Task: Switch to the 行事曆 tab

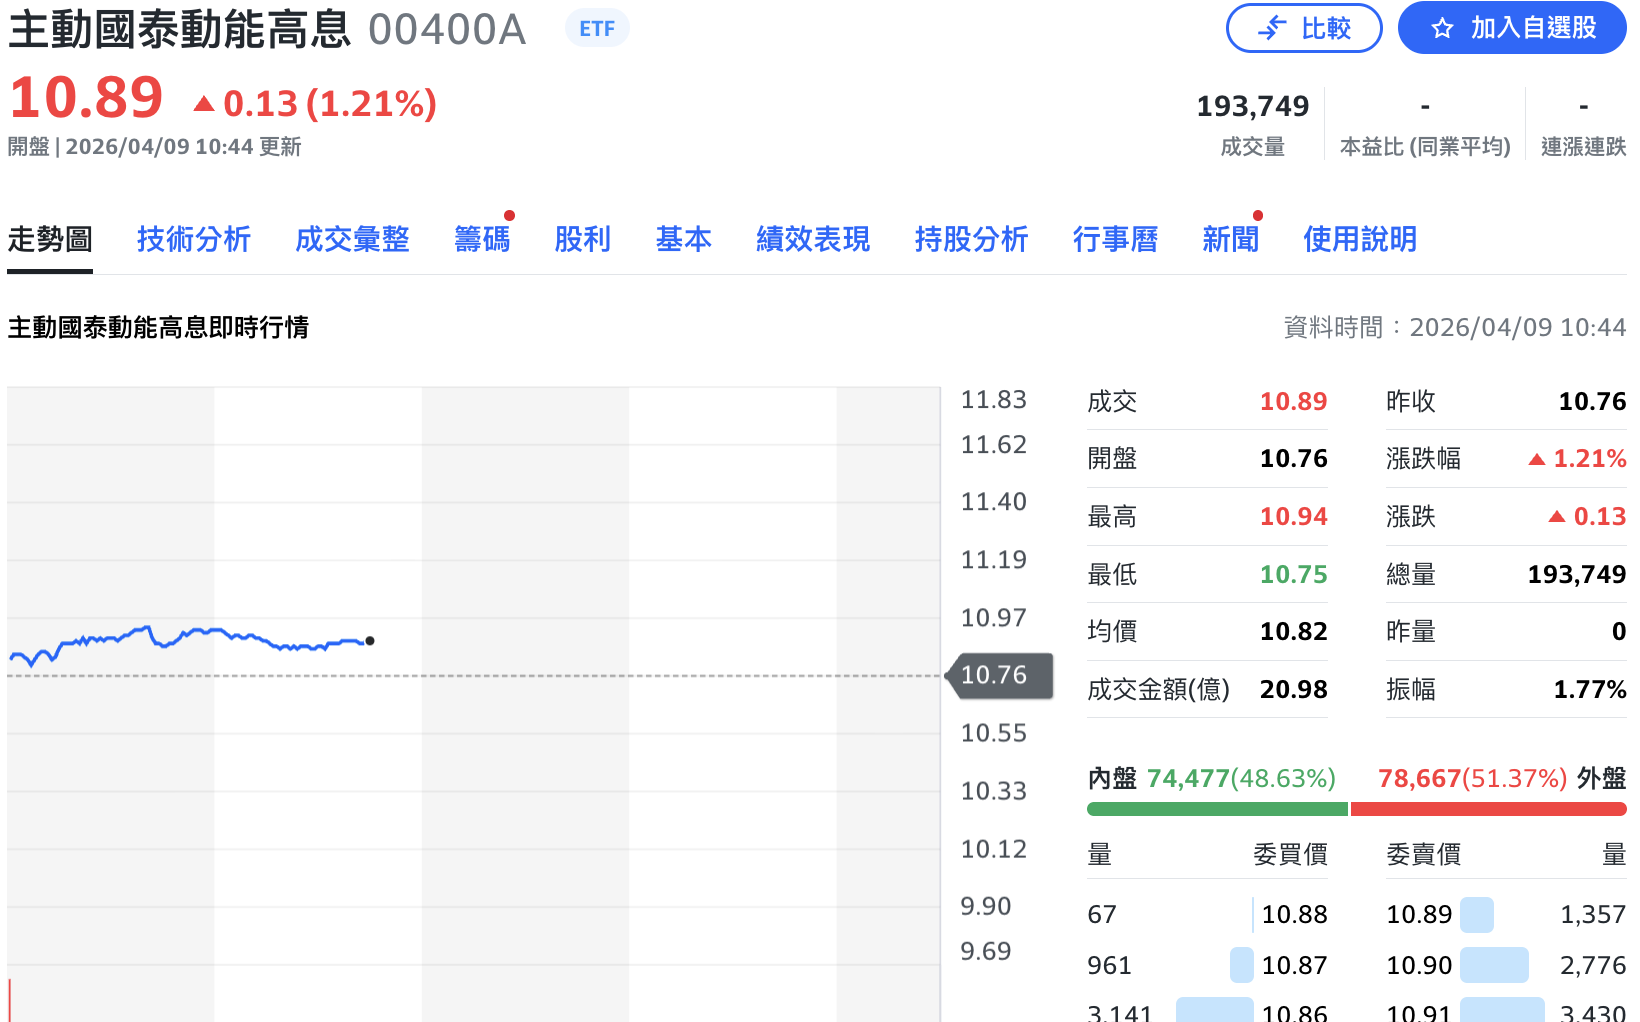Action: click(1116, 239)
